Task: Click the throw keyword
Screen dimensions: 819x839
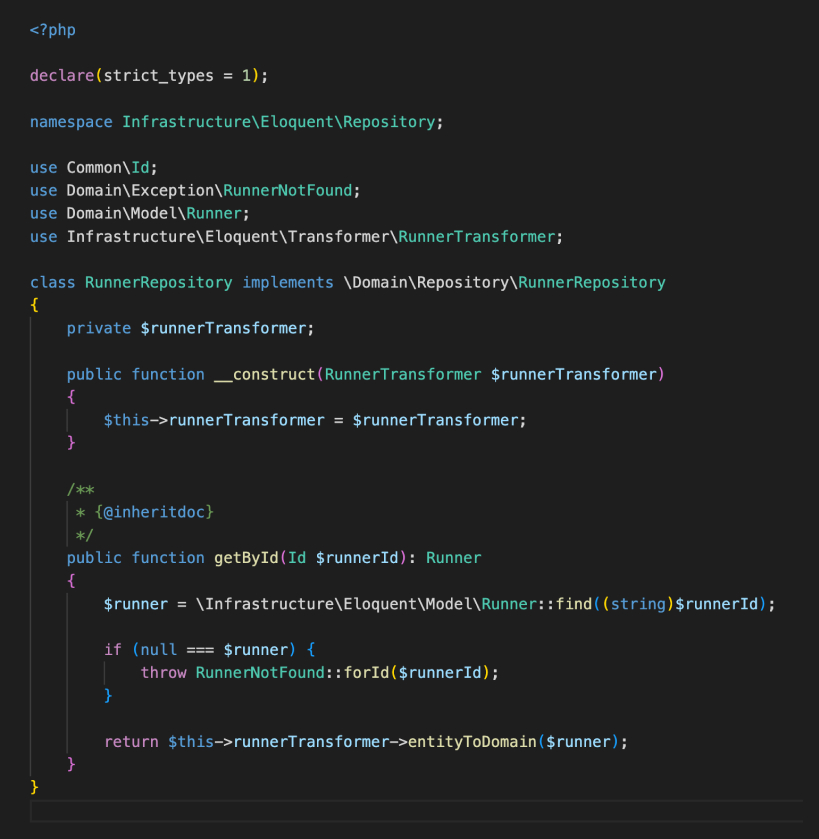Action: click(163, 673)
